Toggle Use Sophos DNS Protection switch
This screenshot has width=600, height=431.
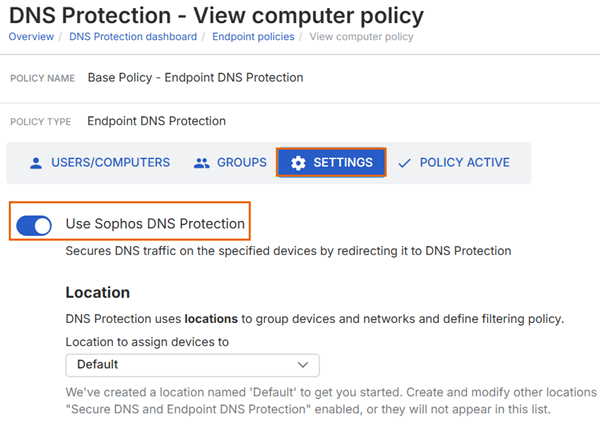point(34,225)
